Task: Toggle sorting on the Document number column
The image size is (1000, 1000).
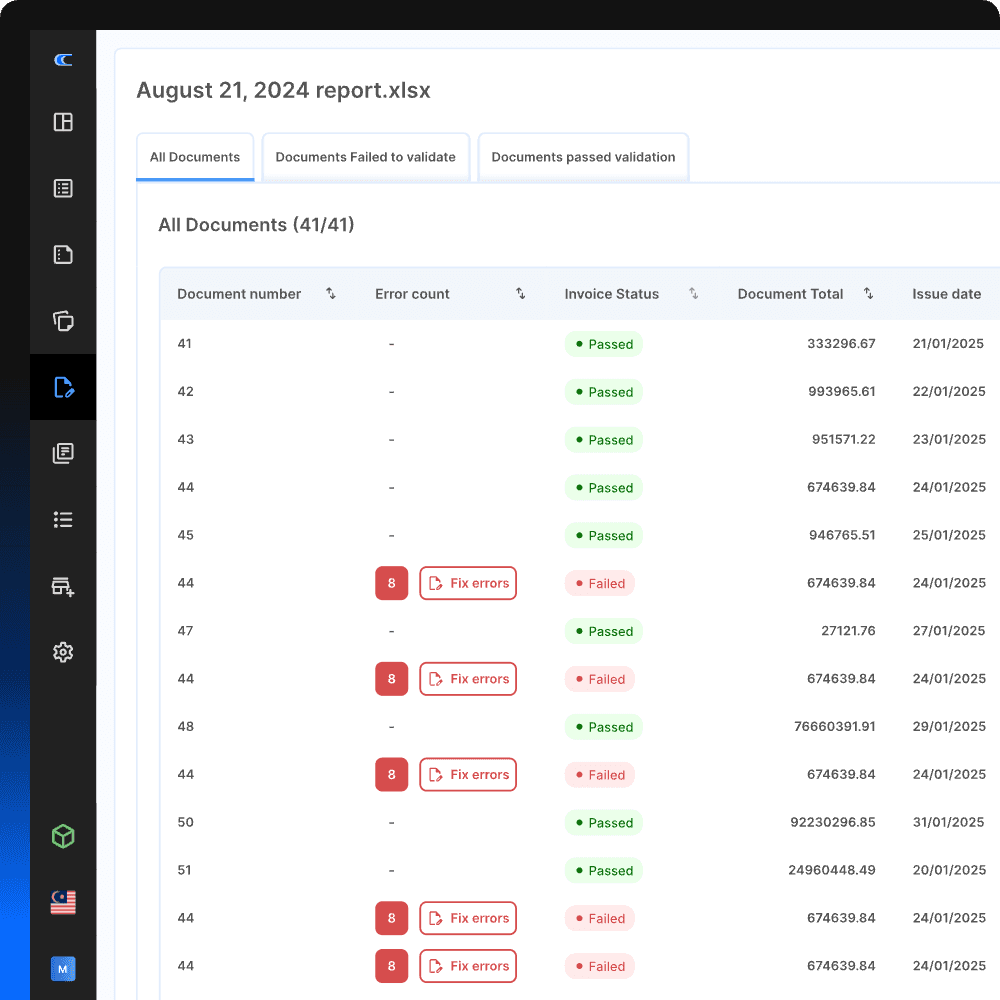Action: coord(331,293)
